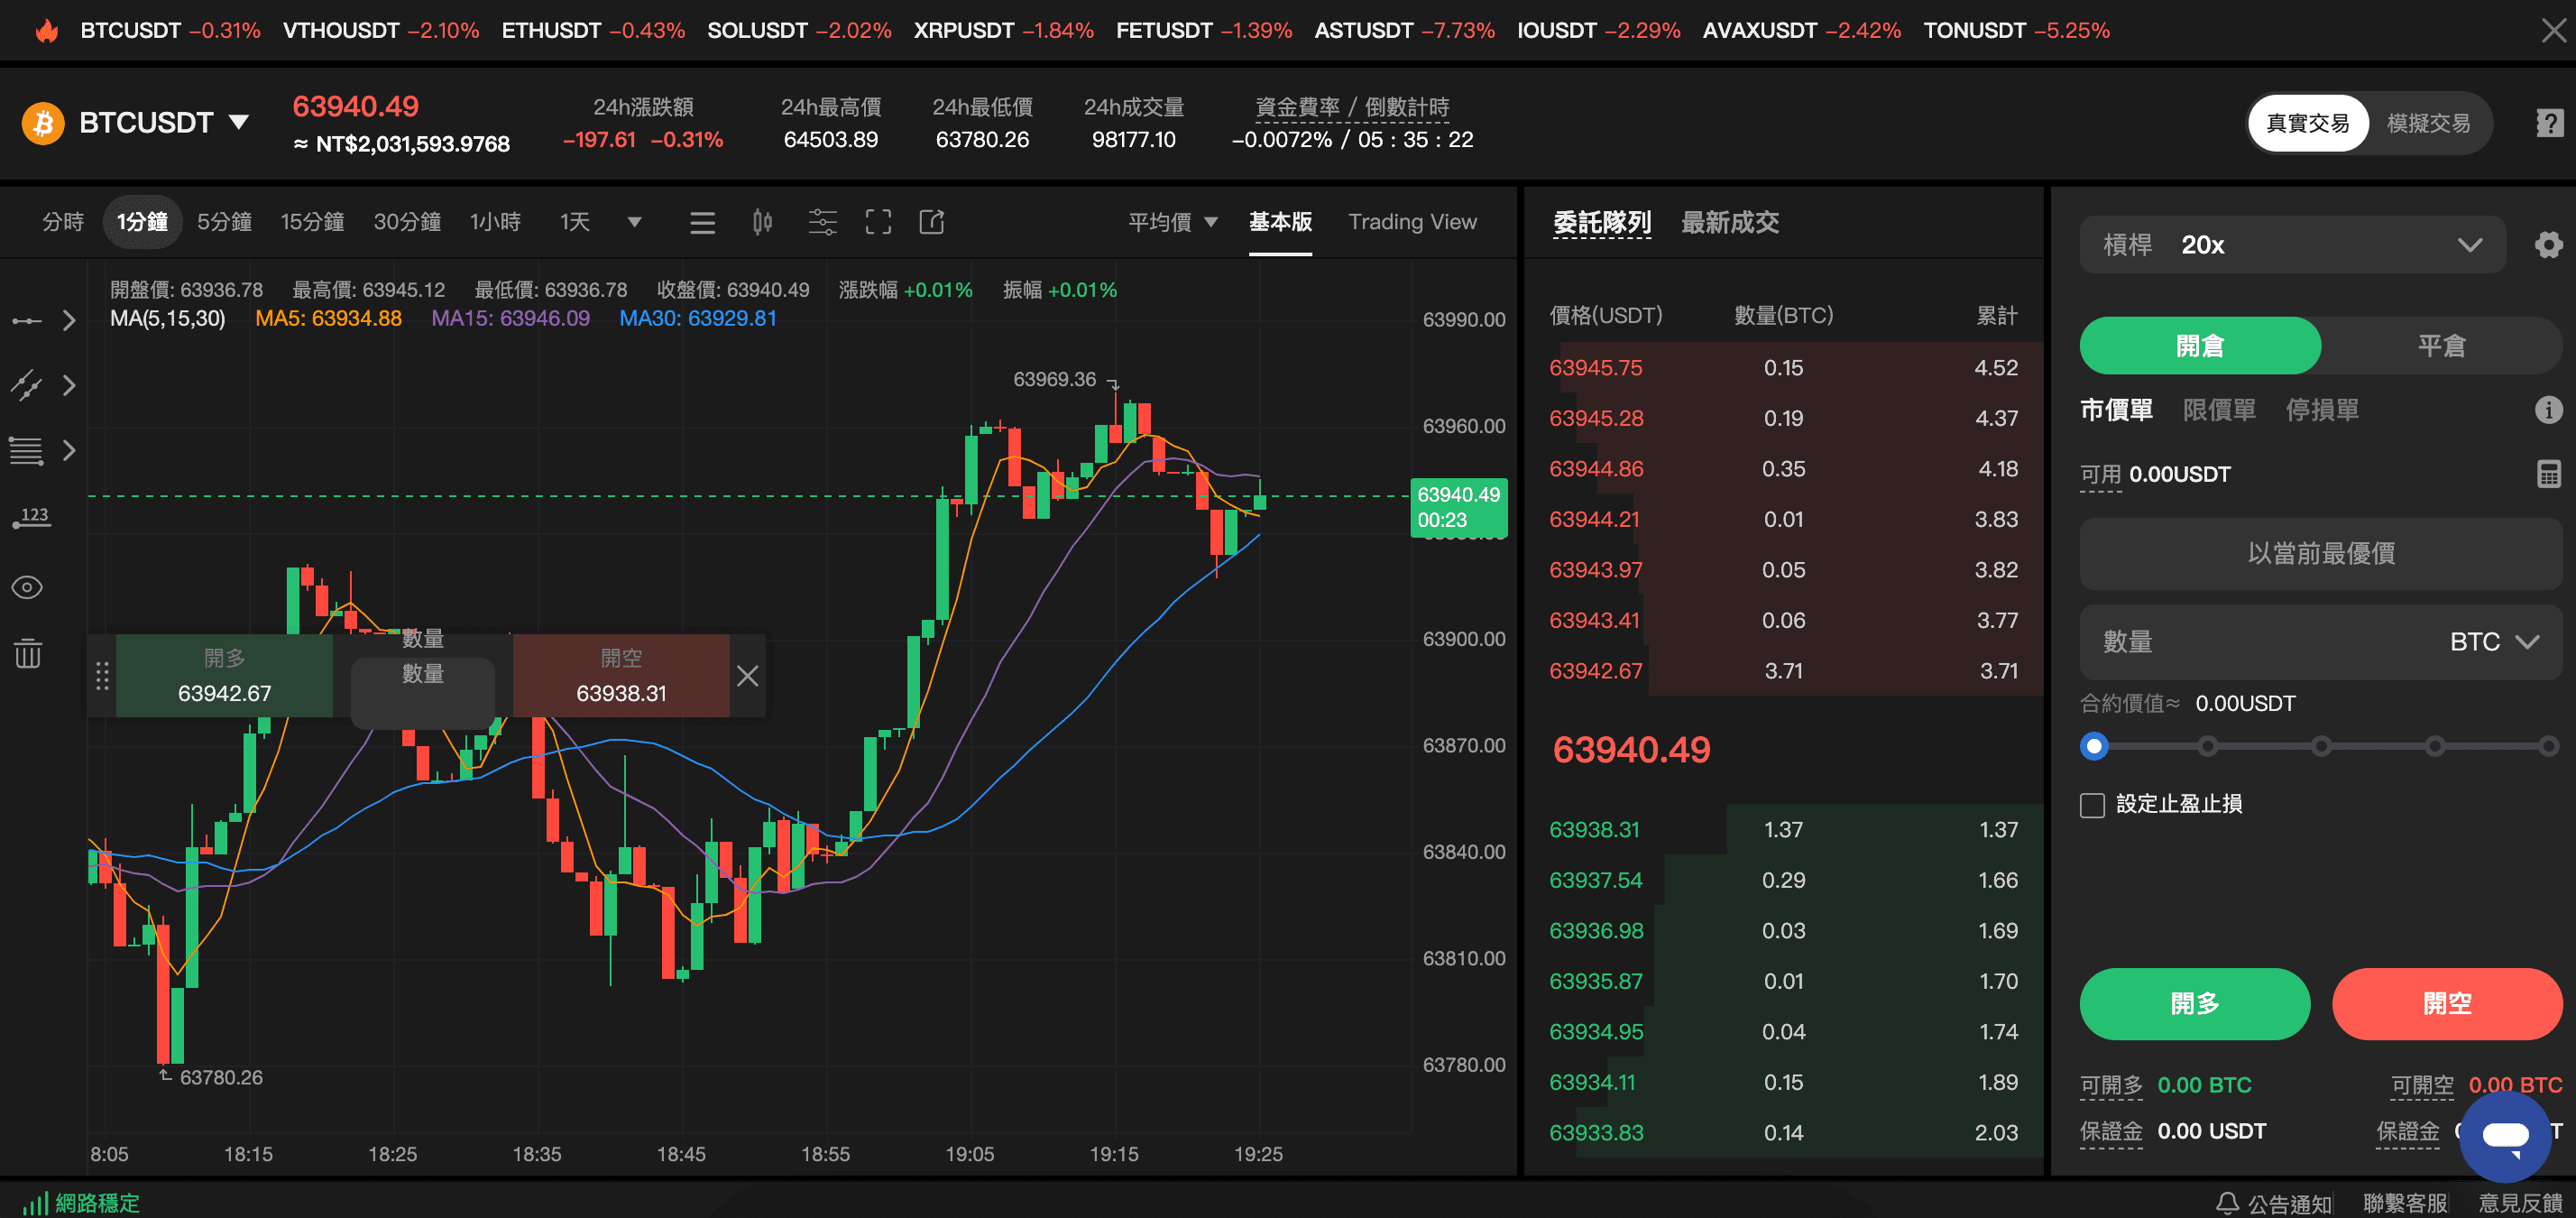The image size is (2576, 1218).
Task: Open leverage settings gear icon
Action: [2549, 245]
